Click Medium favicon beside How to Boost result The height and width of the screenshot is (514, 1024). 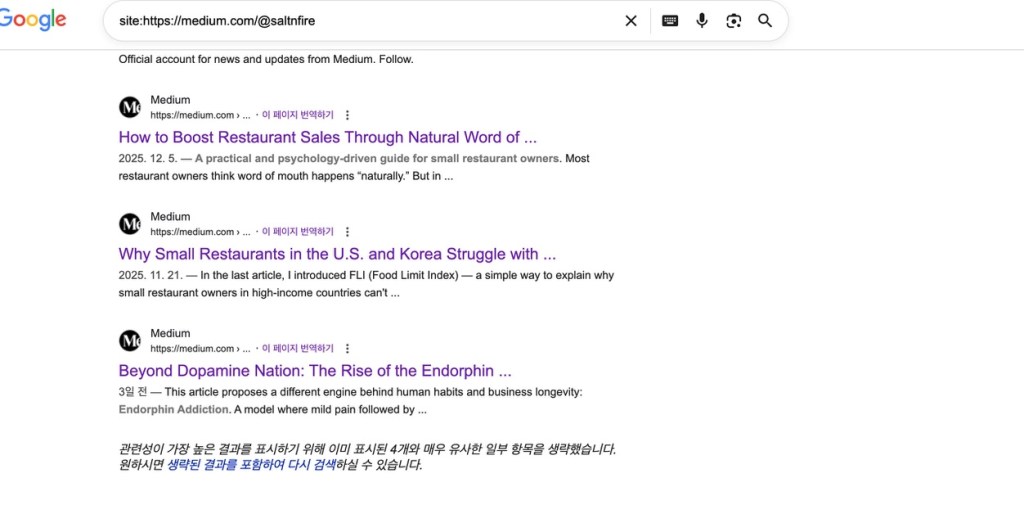pos(130,107)
